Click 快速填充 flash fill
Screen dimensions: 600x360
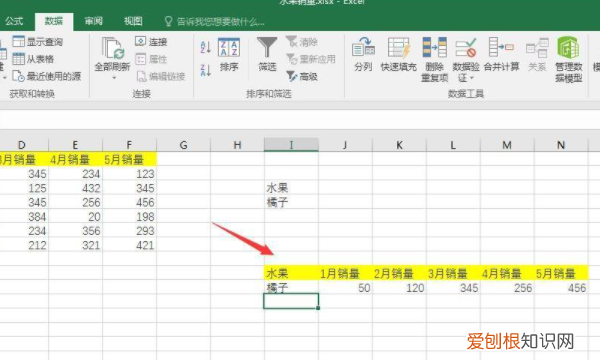coord(398,54)
